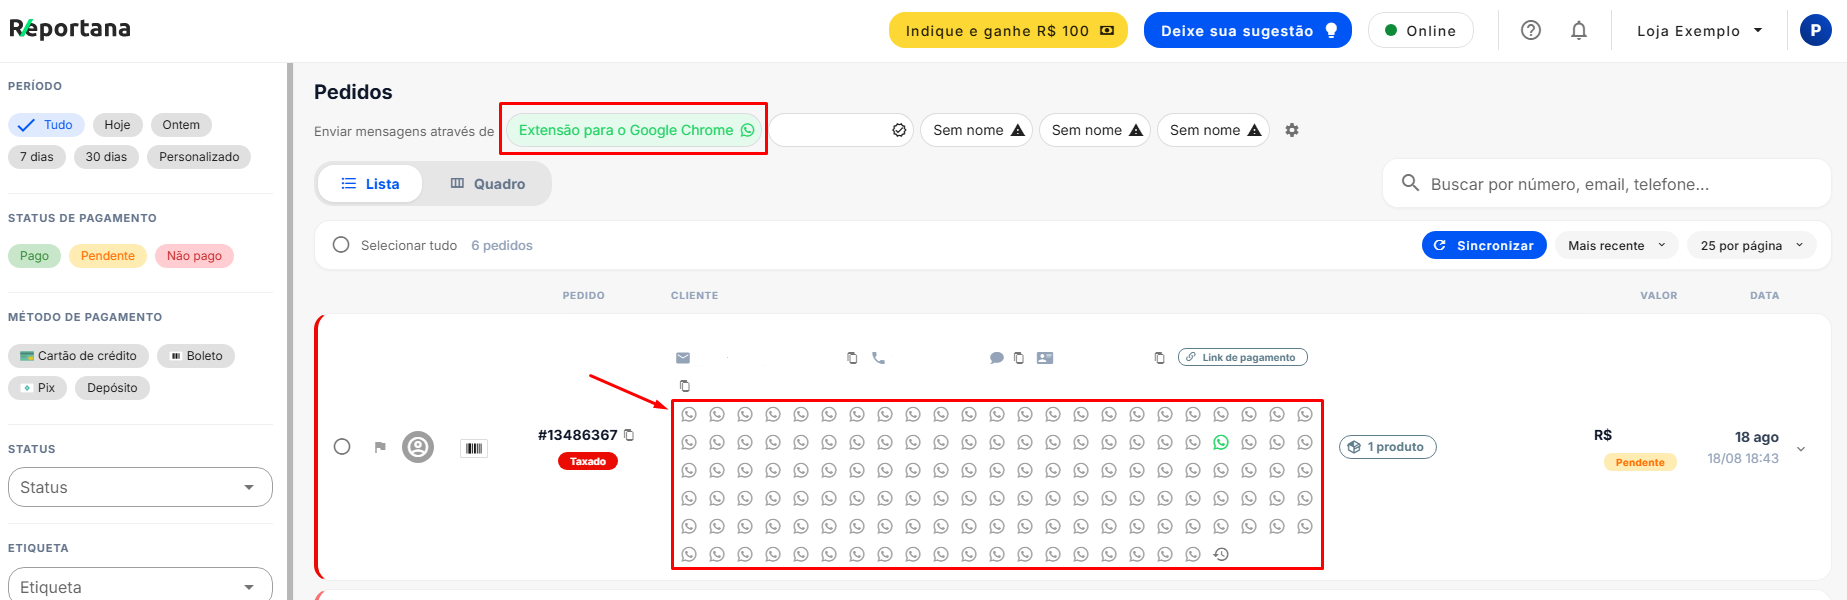
Task: Open the help question mark icon
Action: (x=1530, y=31)
